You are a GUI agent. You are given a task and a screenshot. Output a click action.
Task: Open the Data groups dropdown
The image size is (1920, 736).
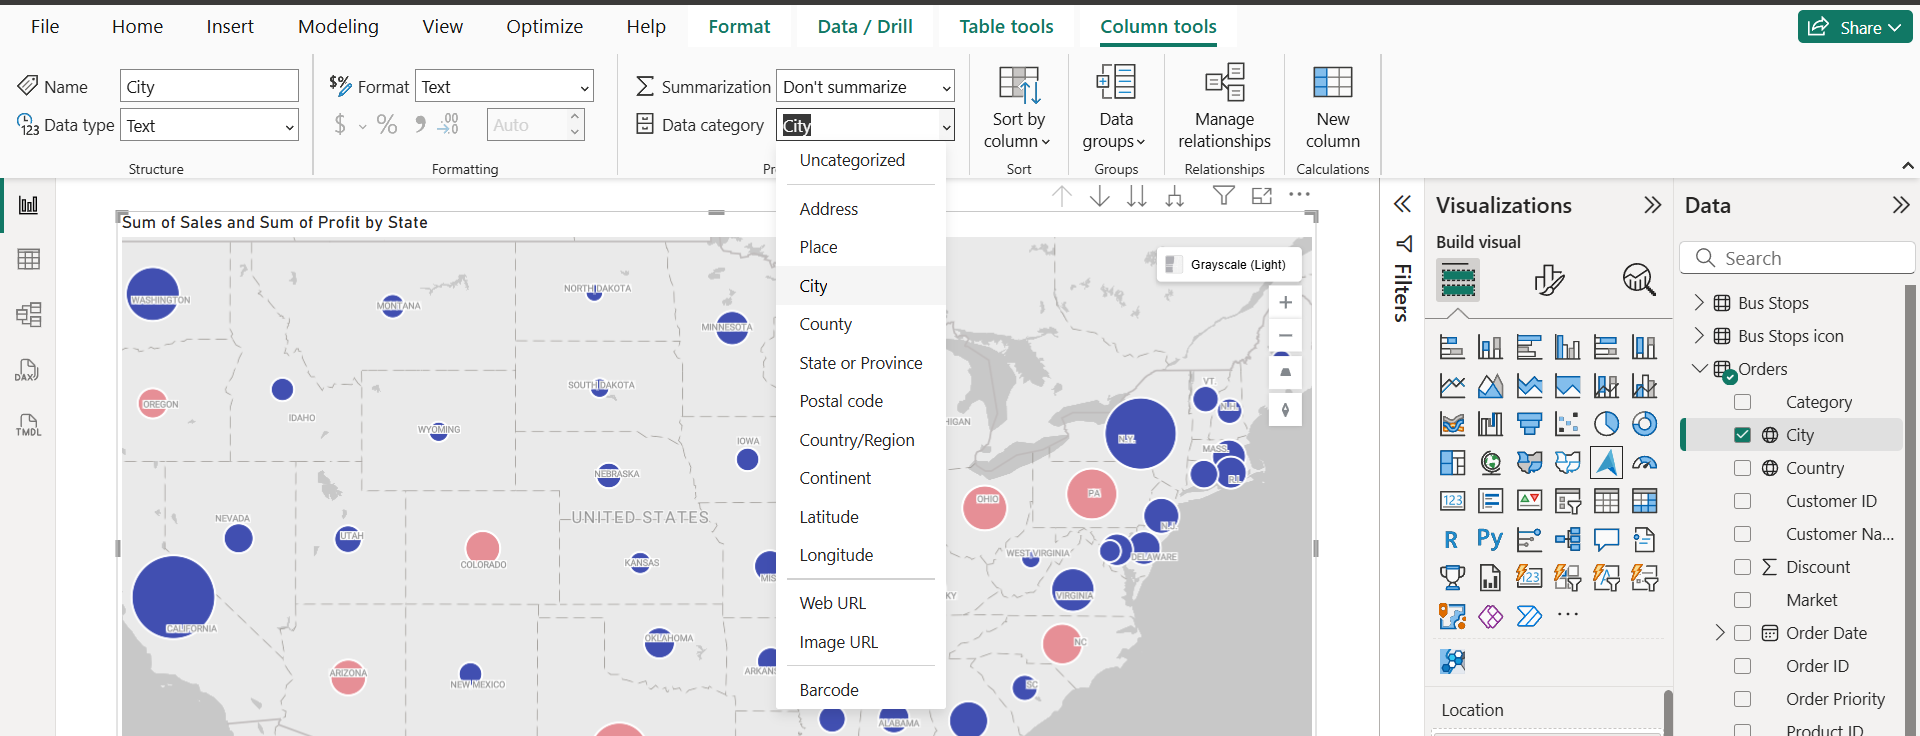[1115, 108]
